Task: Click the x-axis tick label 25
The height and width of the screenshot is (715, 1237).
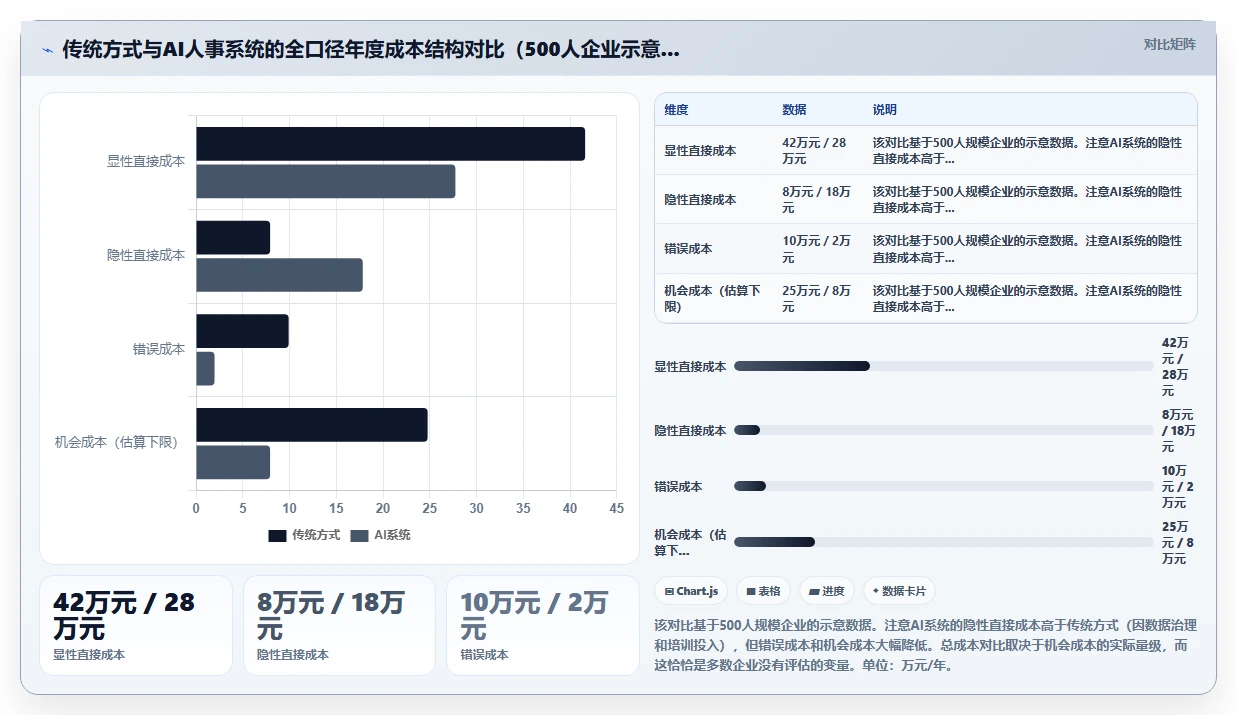Action: click(430, 508)
